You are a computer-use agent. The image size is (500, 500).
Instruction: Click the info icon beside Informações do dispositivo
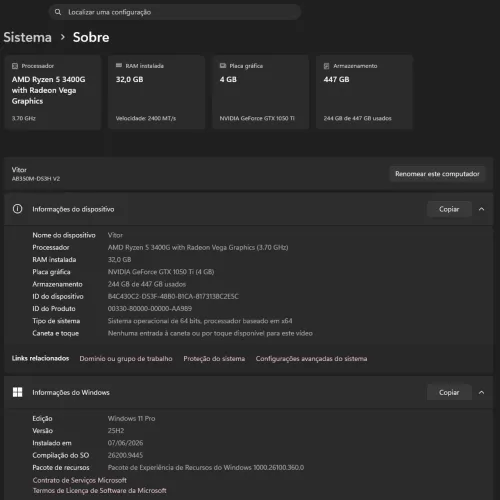coord(18,209)
